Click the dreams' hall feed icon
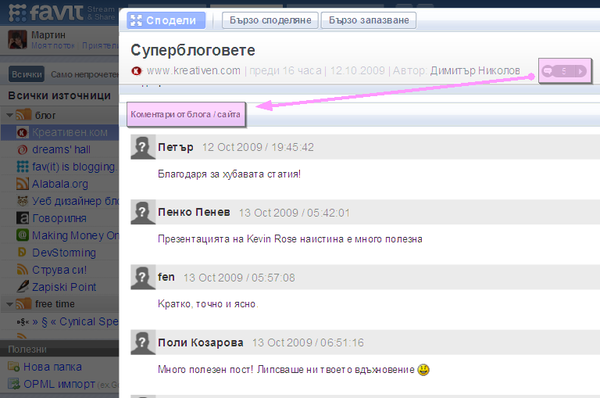Screen dimensions: 600x398 point(22,150)
